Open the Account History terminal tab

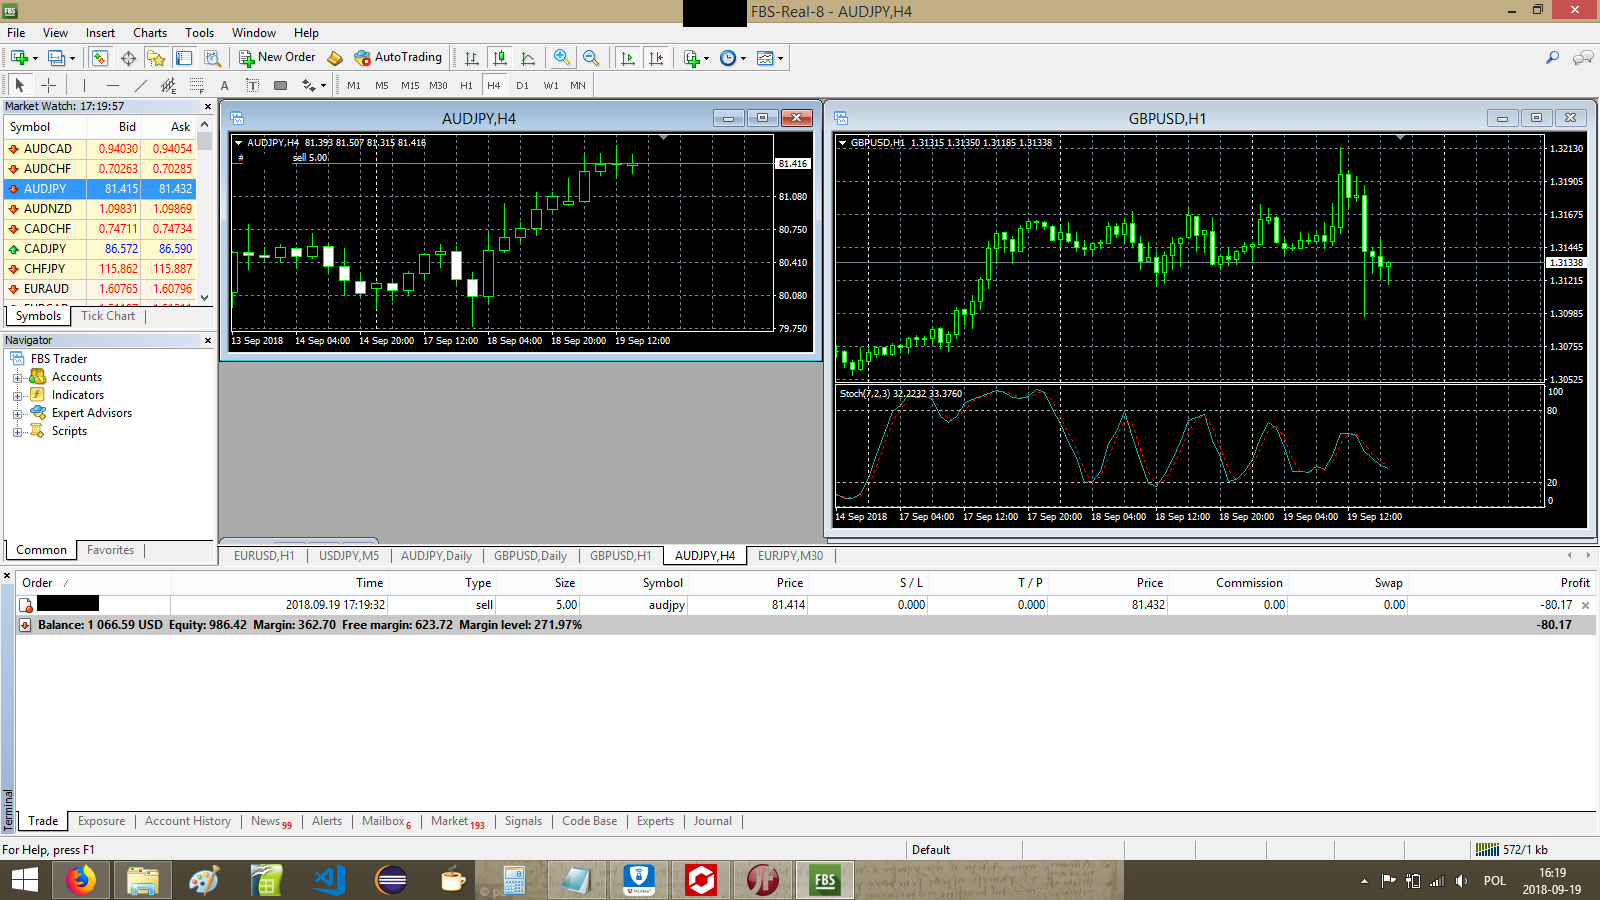[x=188, y=821]
